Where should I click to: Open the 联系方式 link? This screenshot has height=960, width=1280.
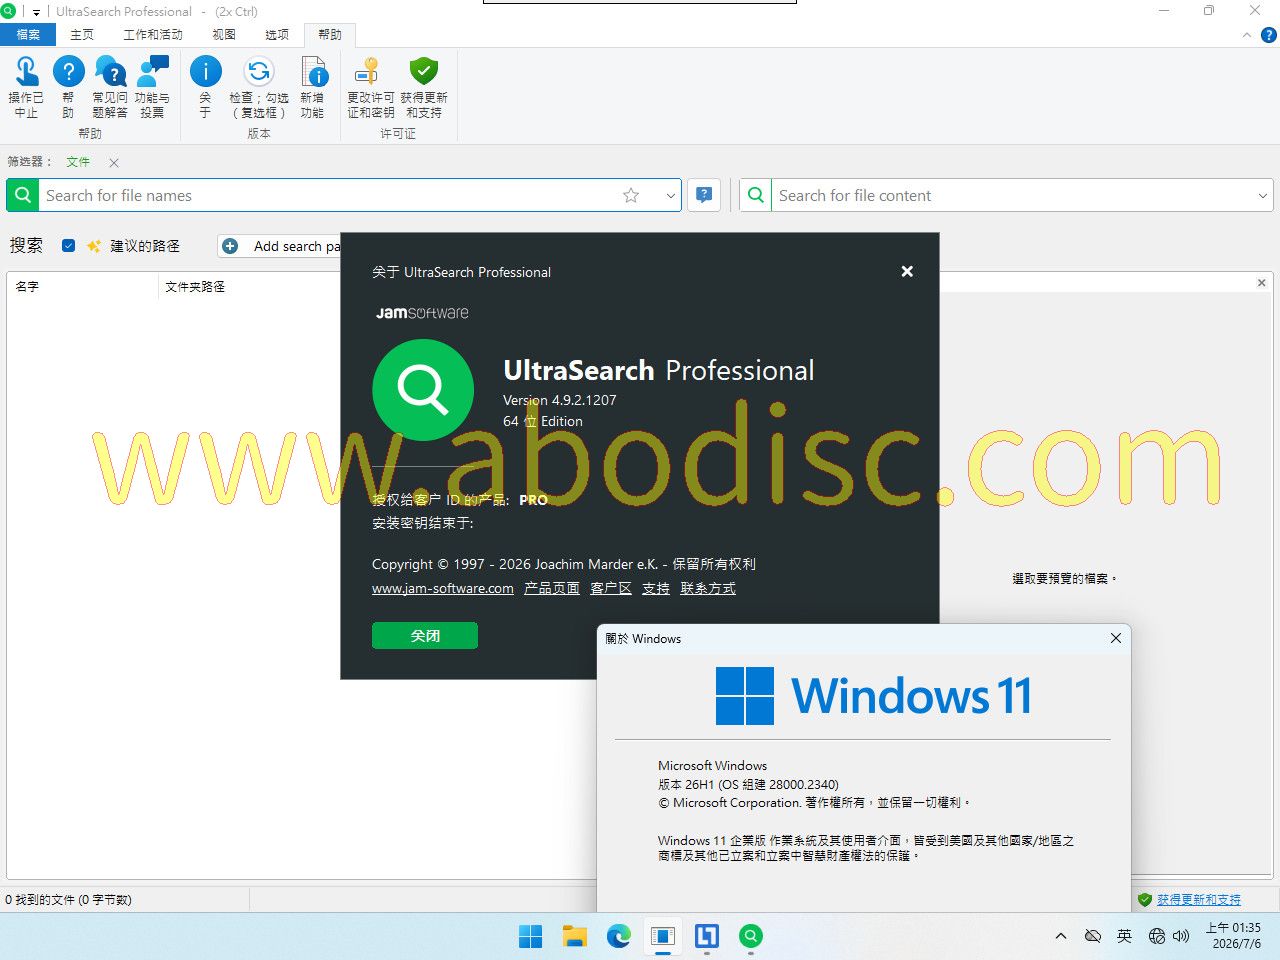pos(708,588)
